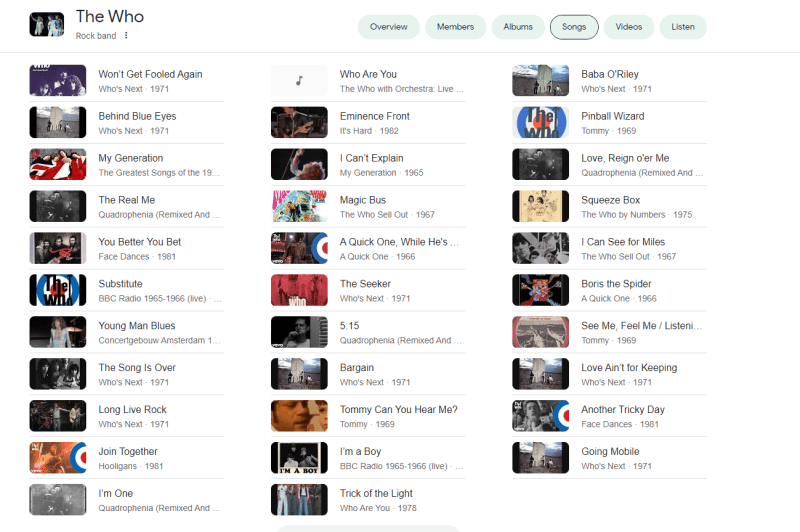Open Going Mobile song

coord(610,451)
